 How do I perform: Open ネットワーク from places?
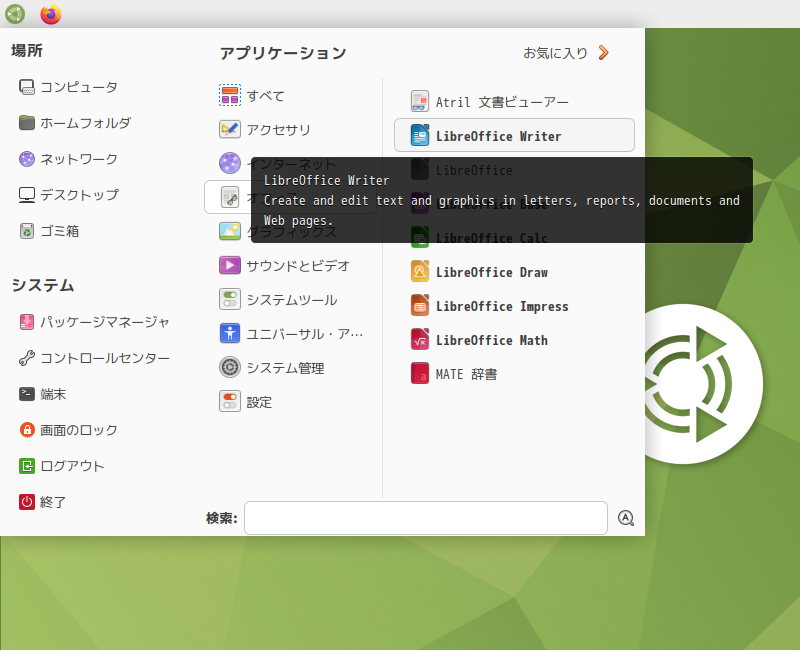68,159
